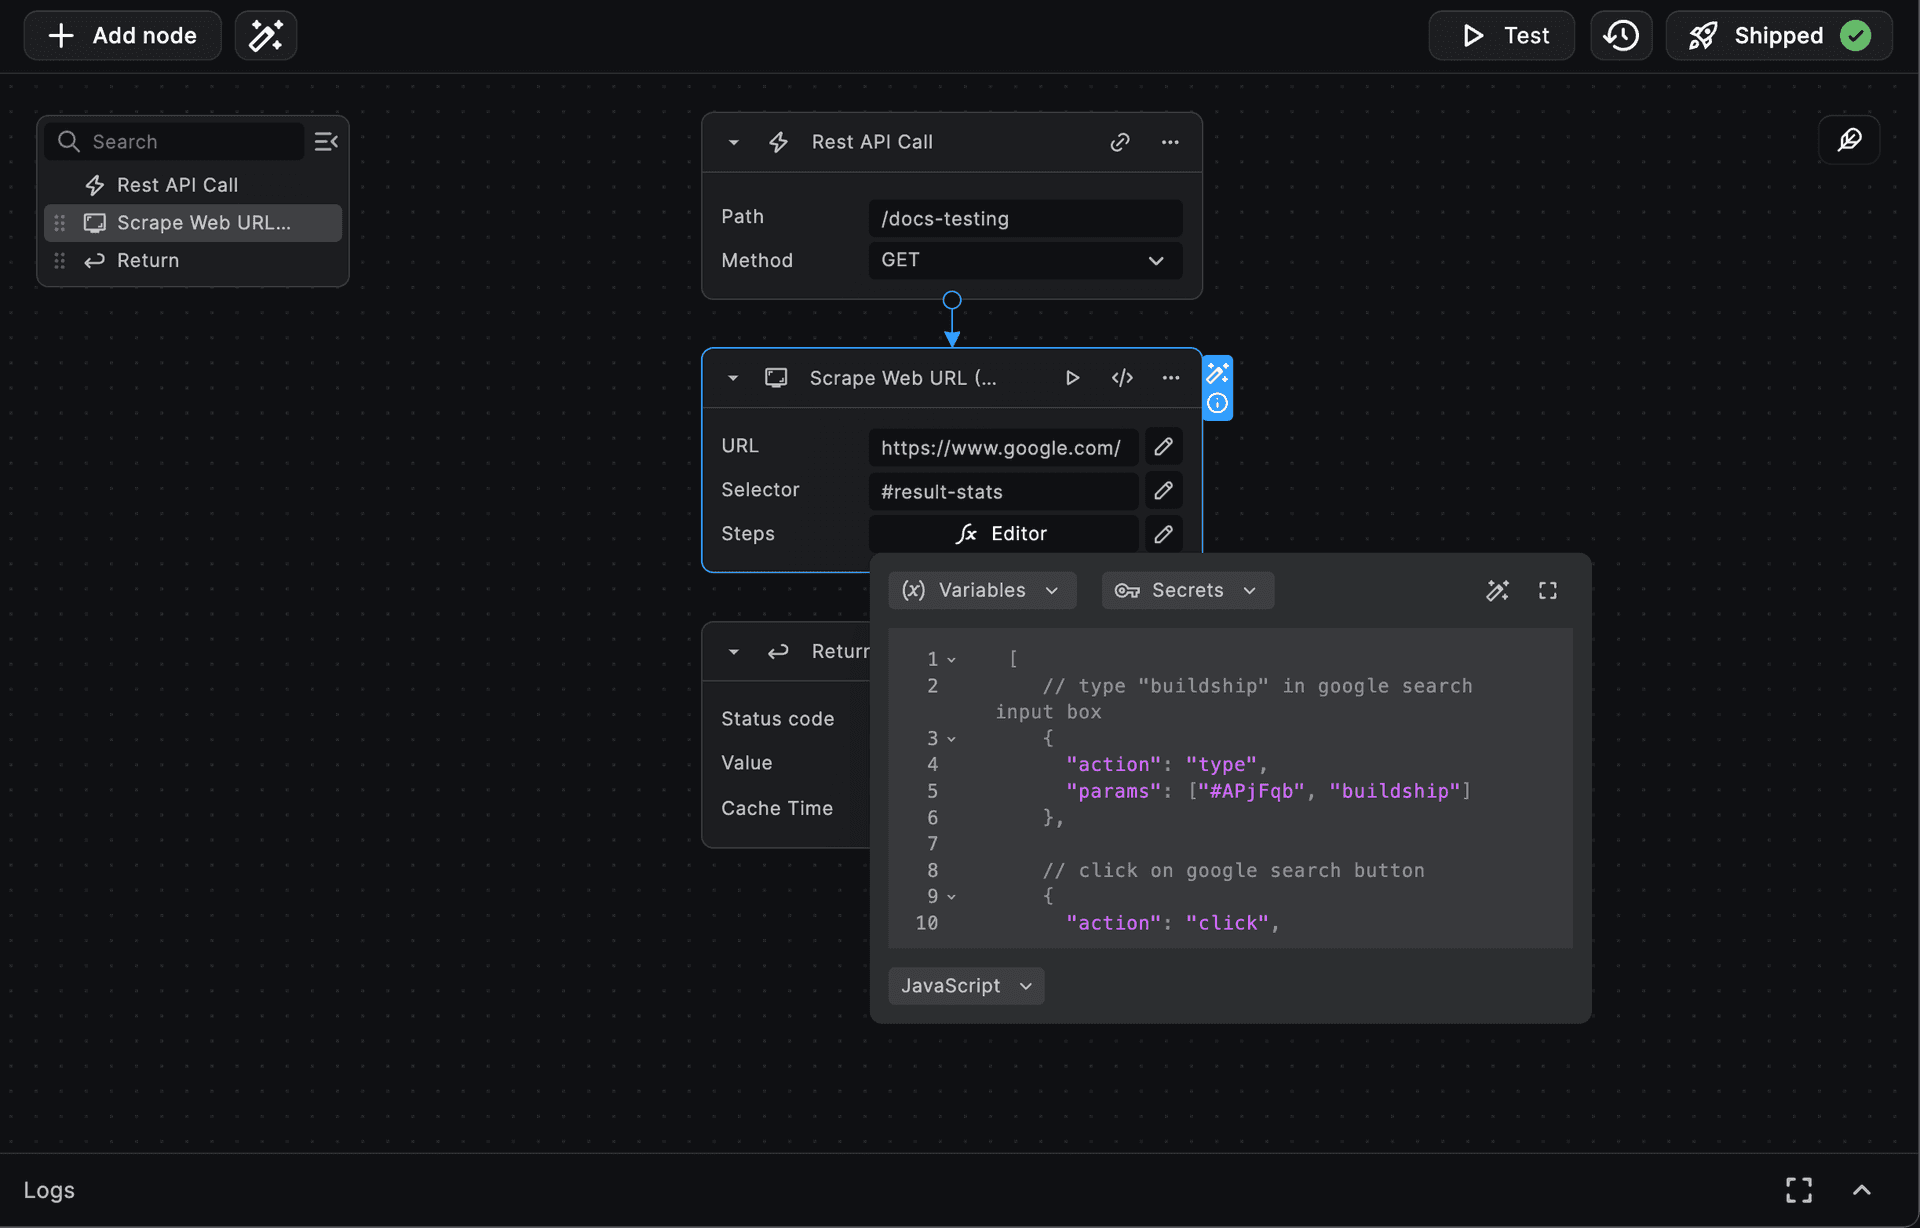The height and width of the screenshot is (1228, 1920).
Task: Run the Scrape Web URL node play icon
Action: (1072, 378)
